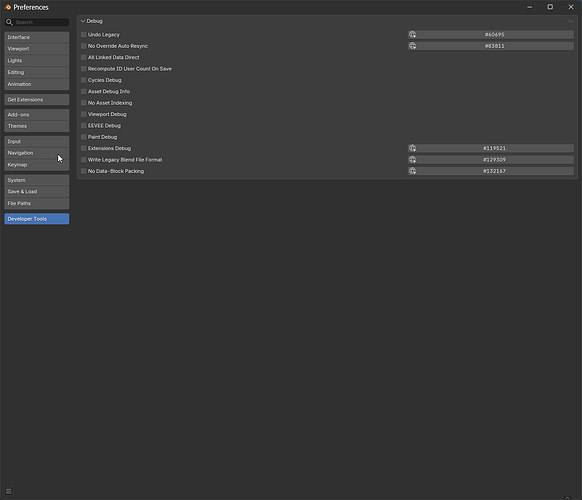Open System preferences section
582x500 pixels.
coord(37,180)
